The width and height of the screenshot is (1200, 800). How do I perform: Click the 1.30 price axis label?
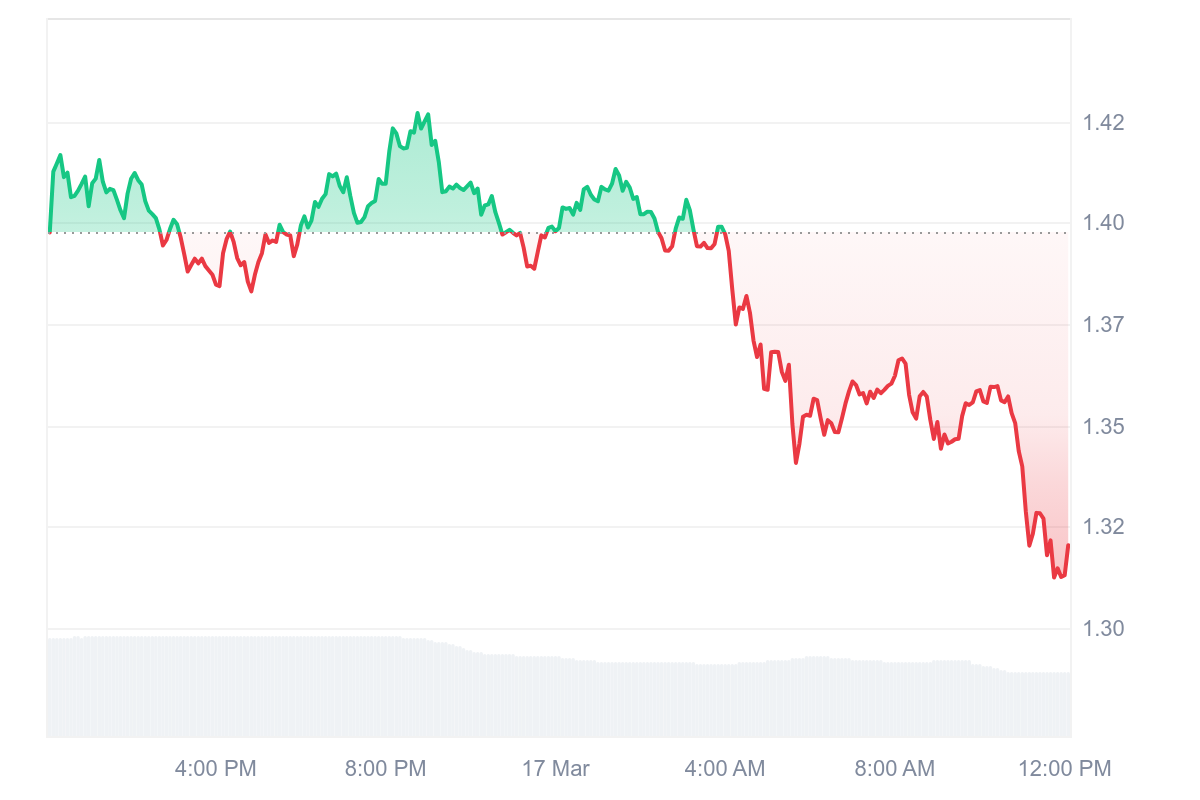(x=1104, y=628)
